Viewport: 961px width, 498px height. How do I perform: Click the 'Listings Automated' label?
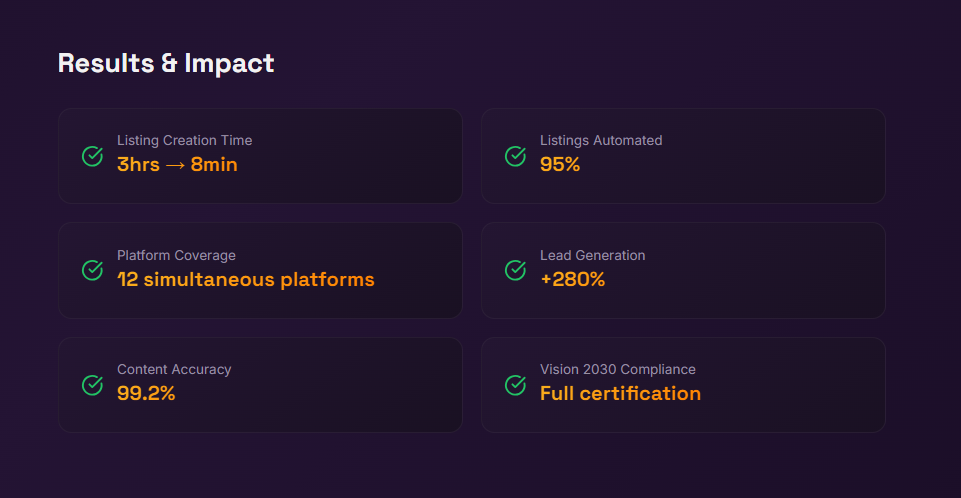pyautogui.click(x=601, y=141)
